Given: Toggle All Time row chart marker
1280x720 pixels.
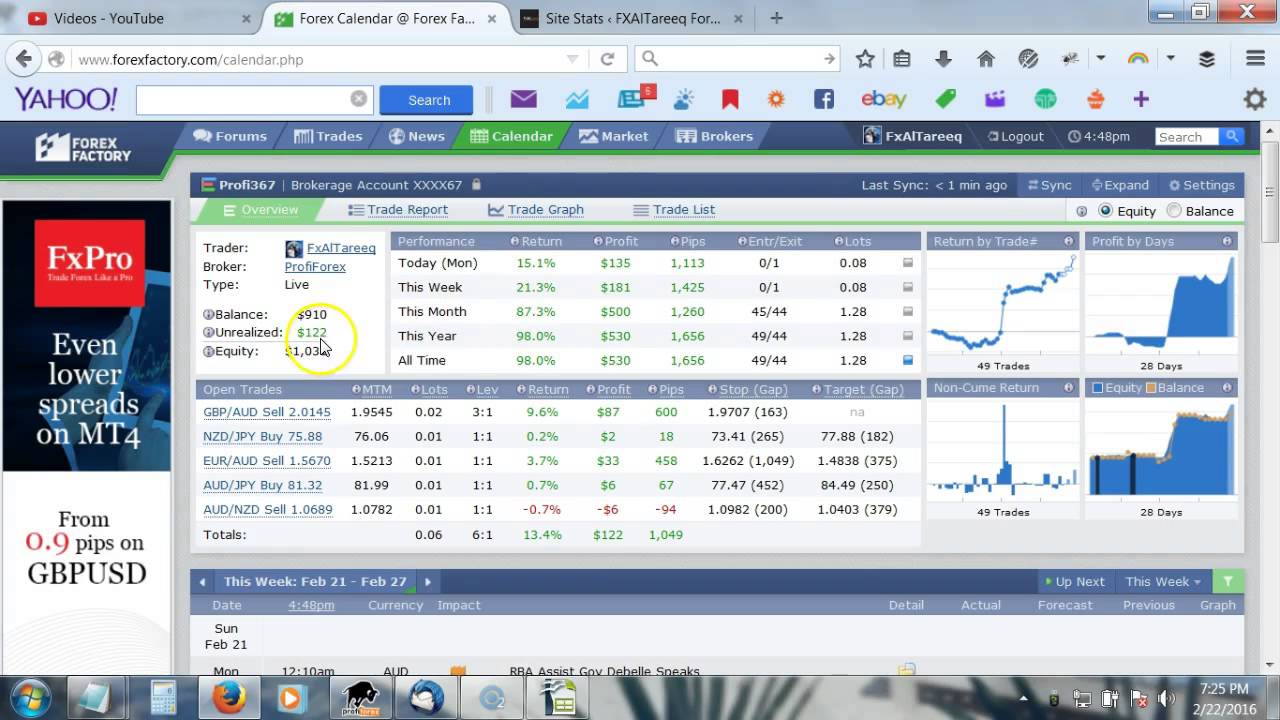Looking at the screenshot, I should [x=908, y=360].
